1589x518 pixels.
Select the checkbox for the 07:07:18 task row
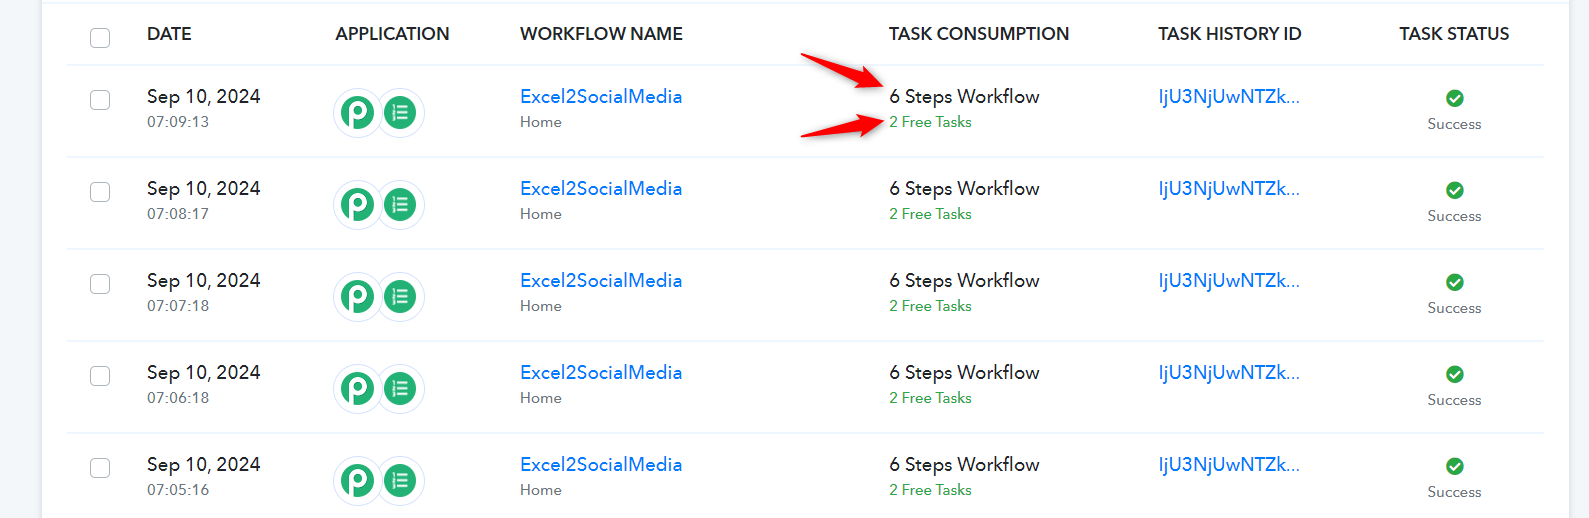tap(100, 284)
